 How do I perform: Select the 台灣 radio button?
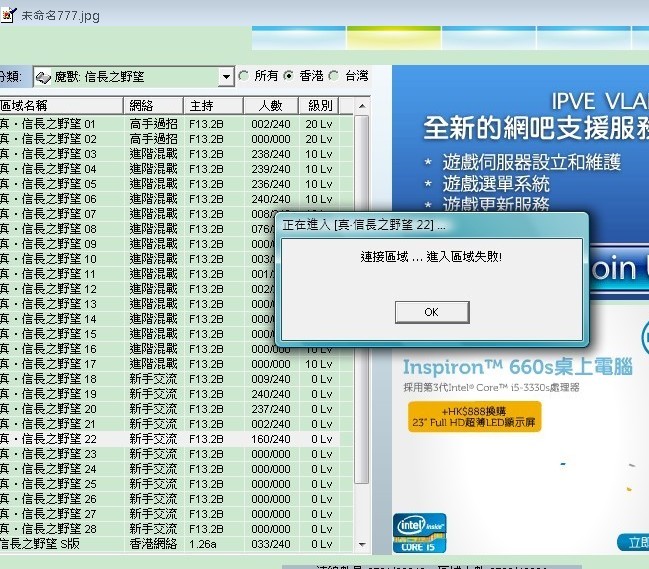click(334, 76)
